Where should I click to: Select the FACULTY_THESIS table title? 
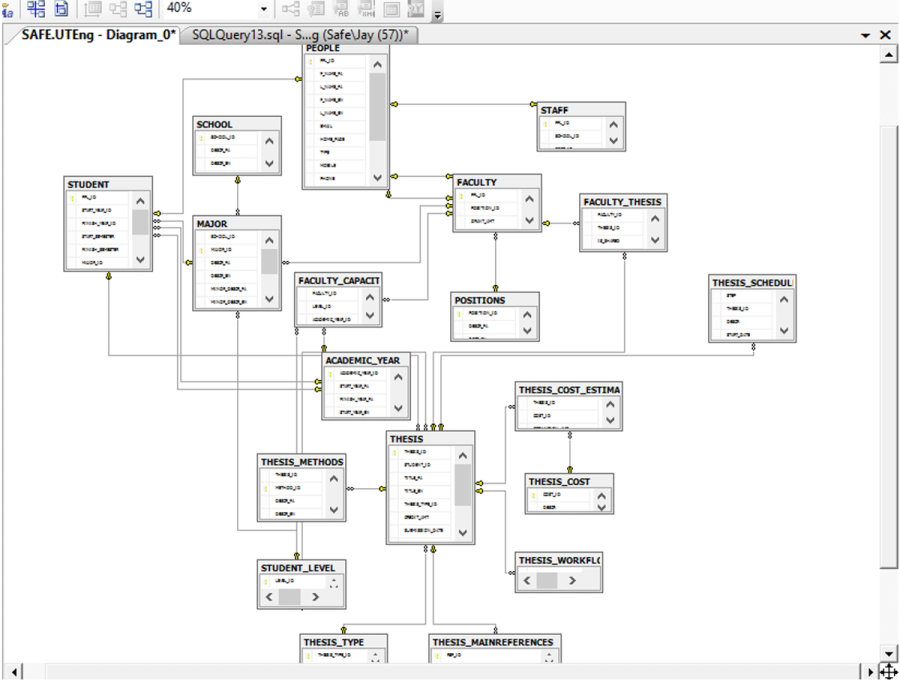pyautogui.click(x=622, y=202)
